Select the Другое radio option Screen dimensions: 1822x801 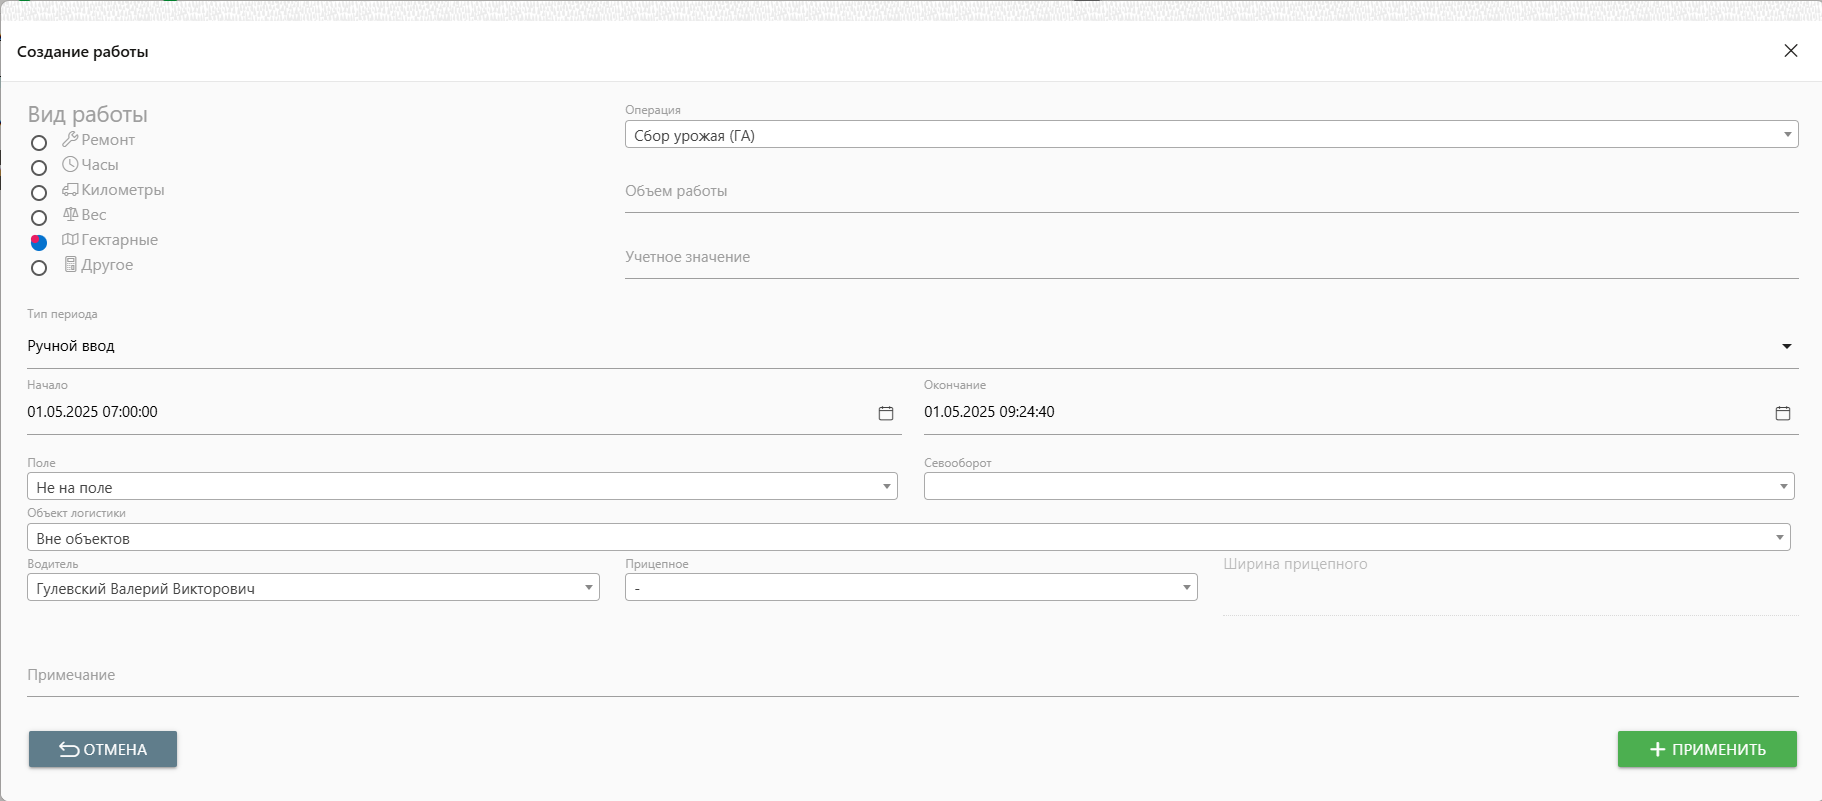(x=39, y=268)
